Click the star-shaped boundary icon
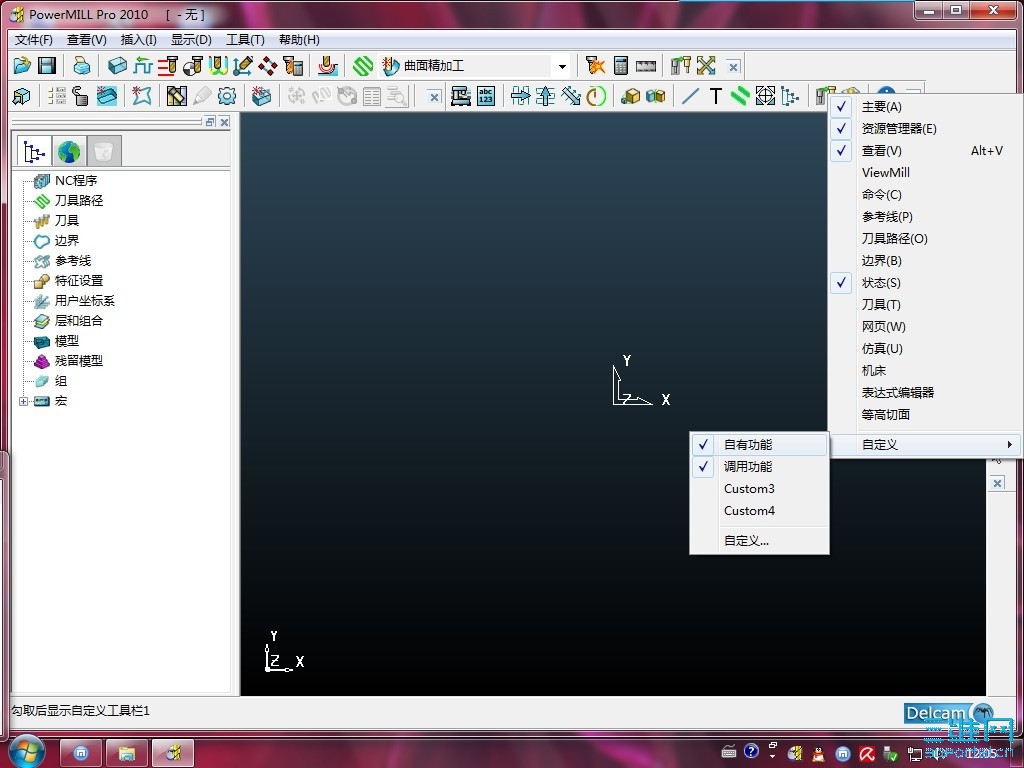1024x768 pixels. click(x=142, y=97)
